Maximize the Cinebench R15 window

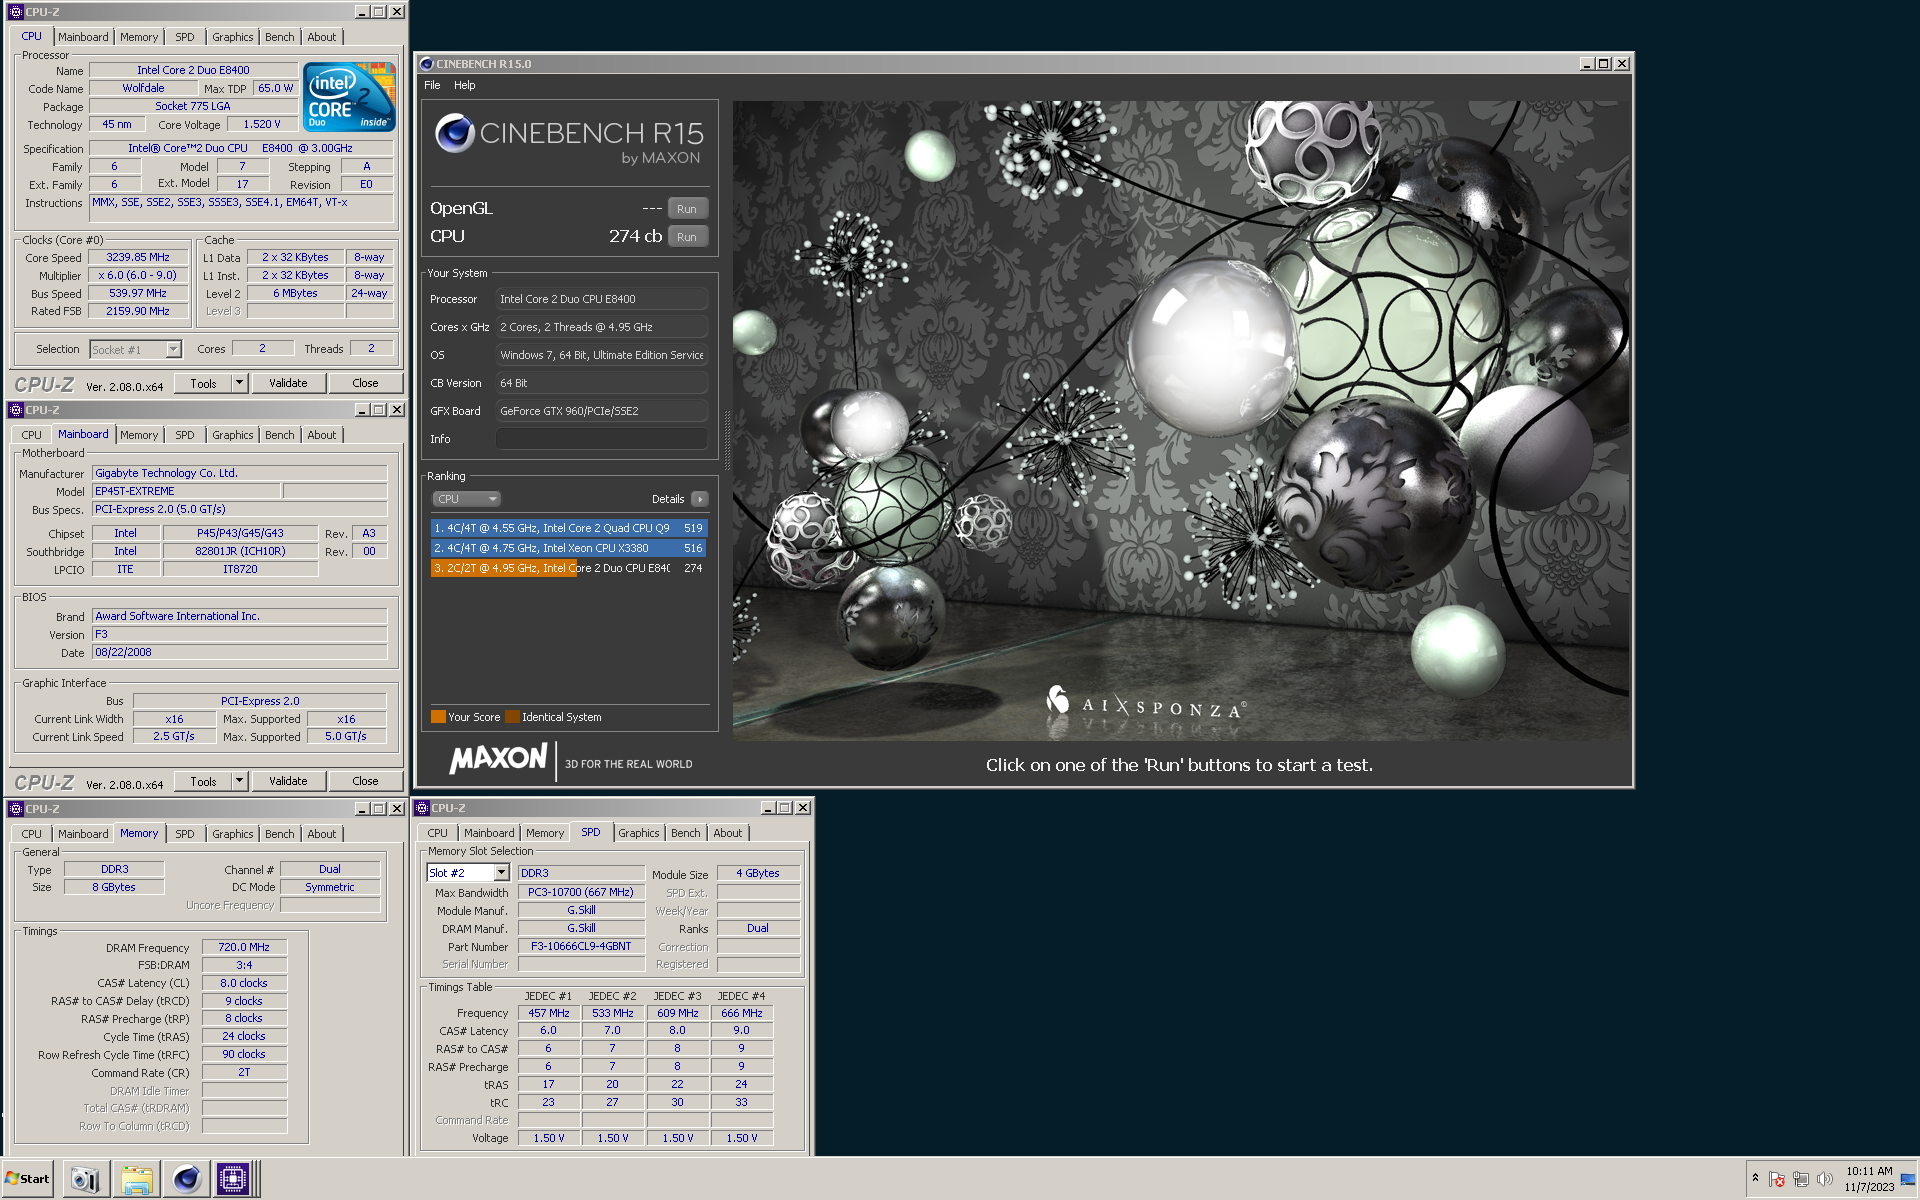(x=1604, y=64)
